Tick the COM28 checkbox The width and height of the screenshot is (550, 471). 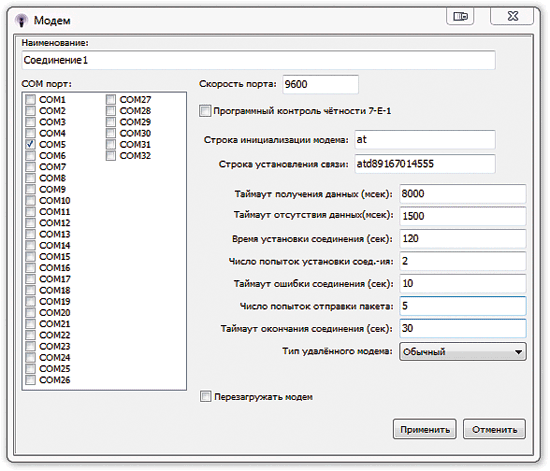111,111
